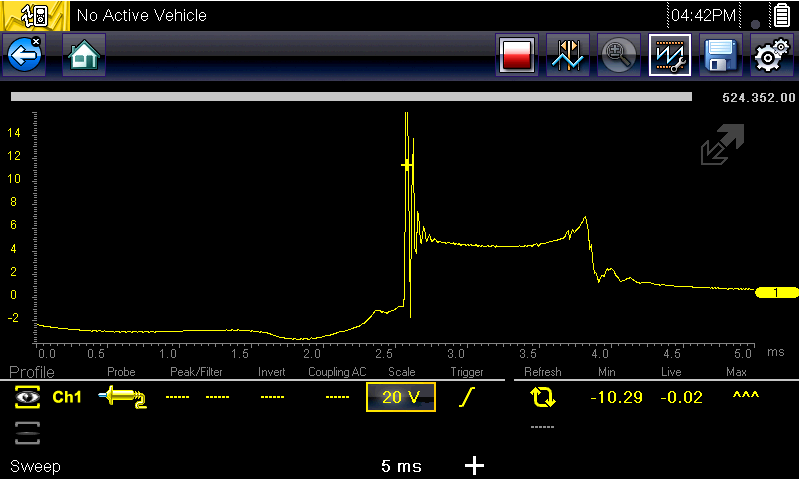Viewport: 800px width, 479px height.
Task: Click the No Active Vehicle title
Action: pyautogui.click(x=141, y=15)
